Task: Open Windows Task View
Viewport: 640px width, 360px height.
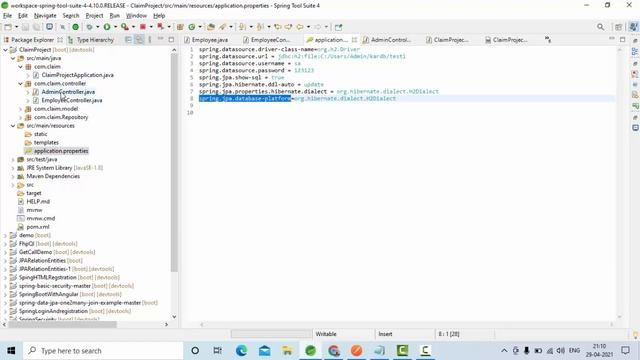Action: 218,350
